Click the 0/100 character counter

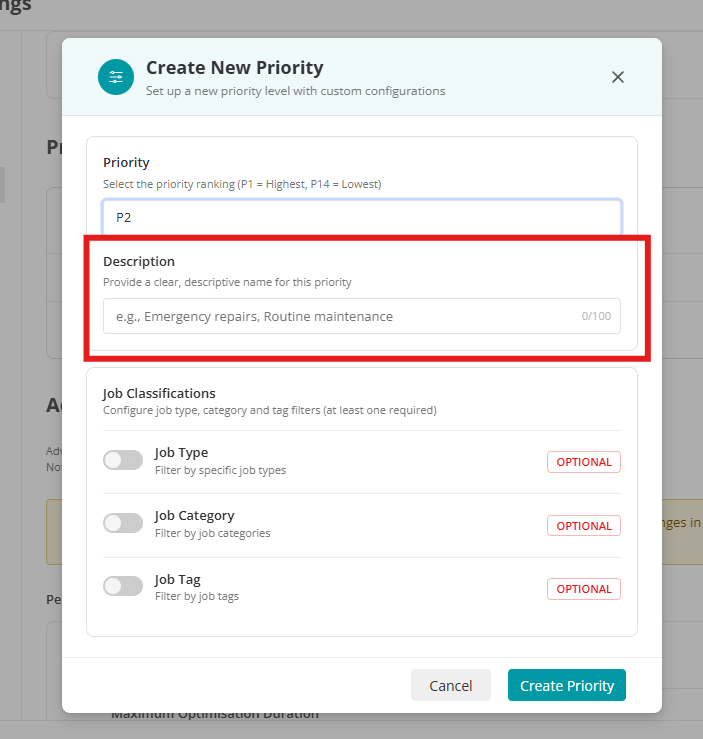coord(596,316)
